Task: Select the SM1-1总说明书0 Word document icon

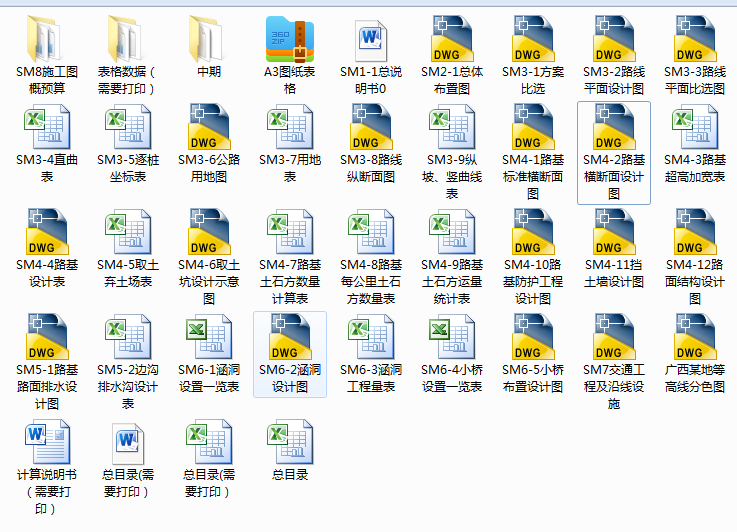Action: click(x=371, y=40)
